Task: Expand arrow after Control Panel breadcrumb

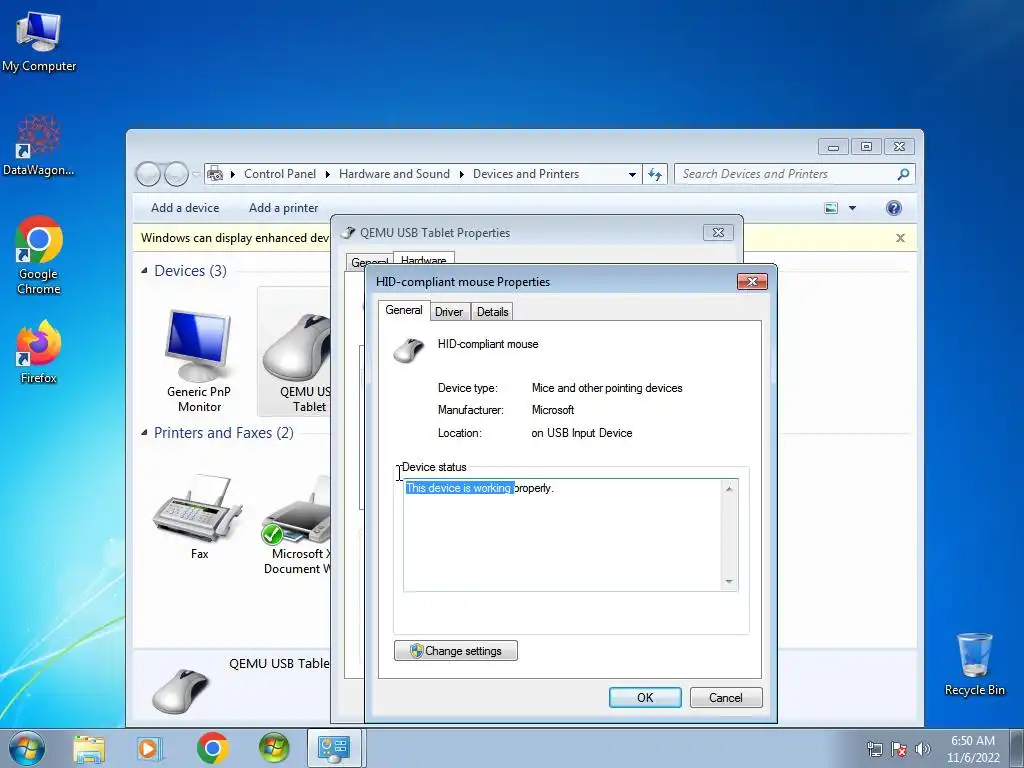Action: click(x=327, y=174)
